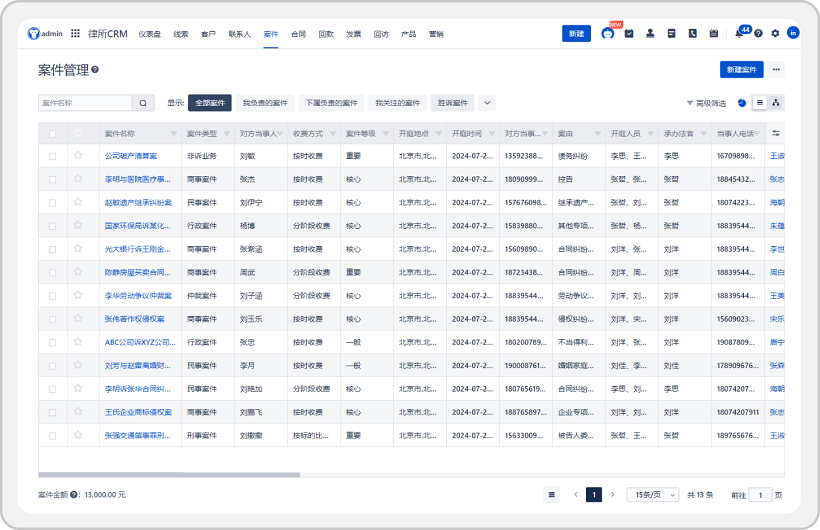Image resolution: width=820 pixels, height=530 pixels.
Task: Open the more options ellipsis button
Action: coord(777,70)
